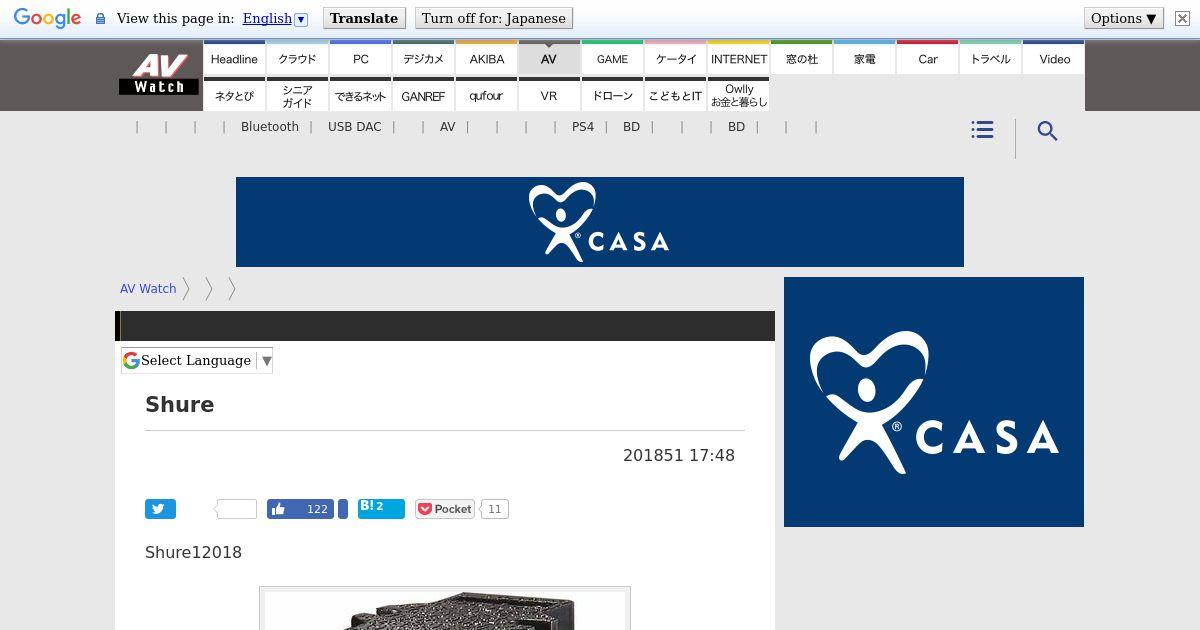Click the article product image thumbnail

(445, 609)
